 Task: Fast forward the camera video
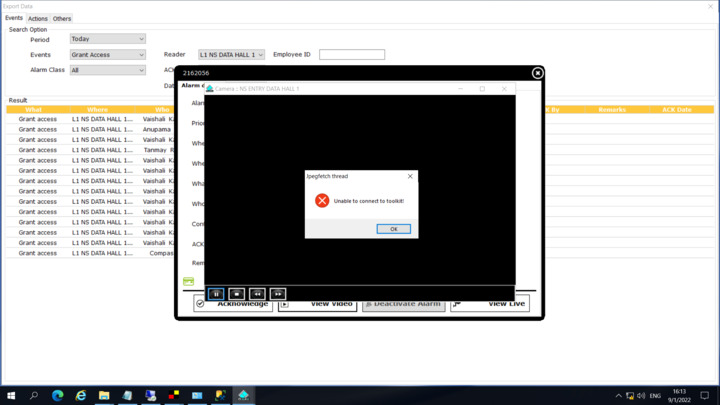278,294
